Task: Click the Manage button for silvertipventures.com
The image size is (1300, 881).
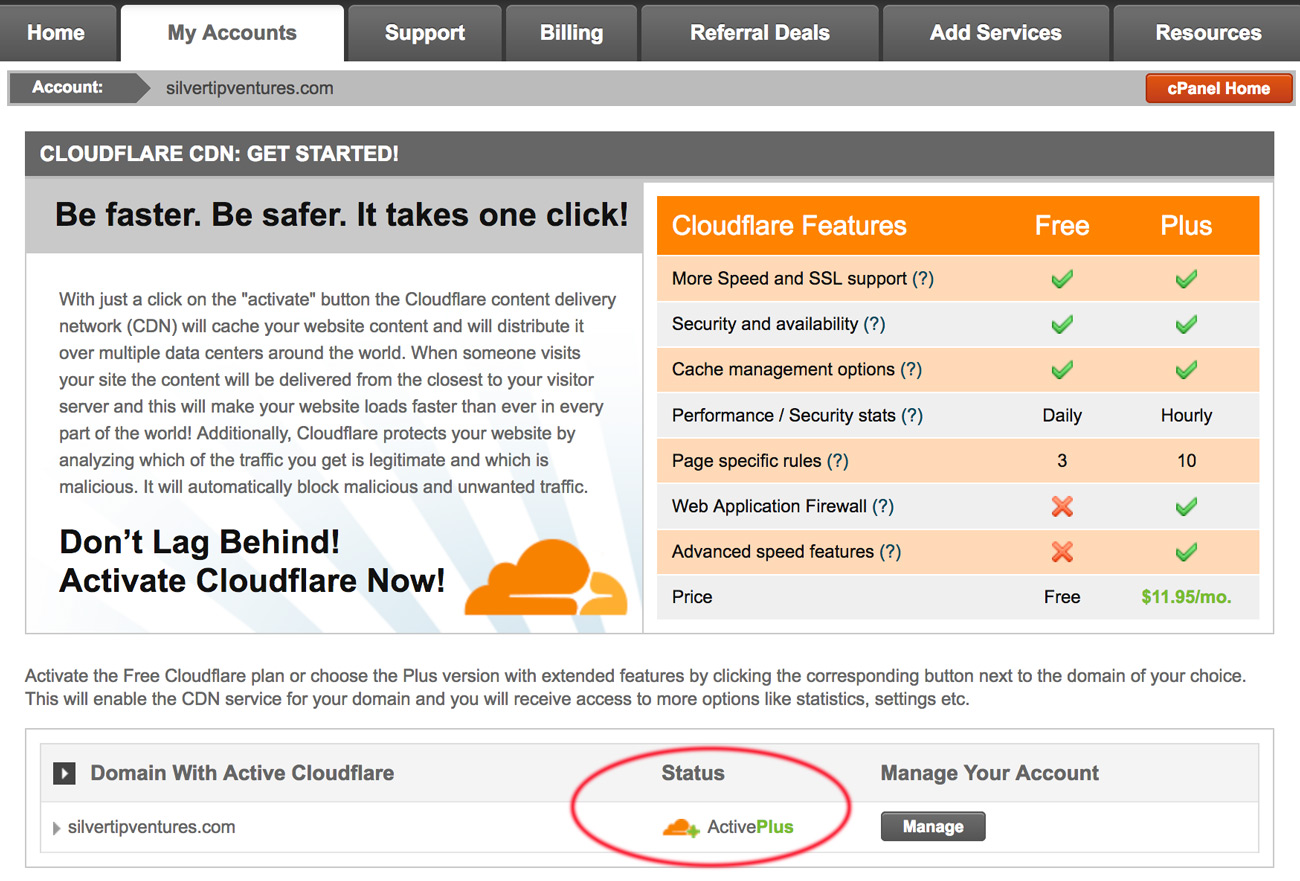Action: (933, 827)
